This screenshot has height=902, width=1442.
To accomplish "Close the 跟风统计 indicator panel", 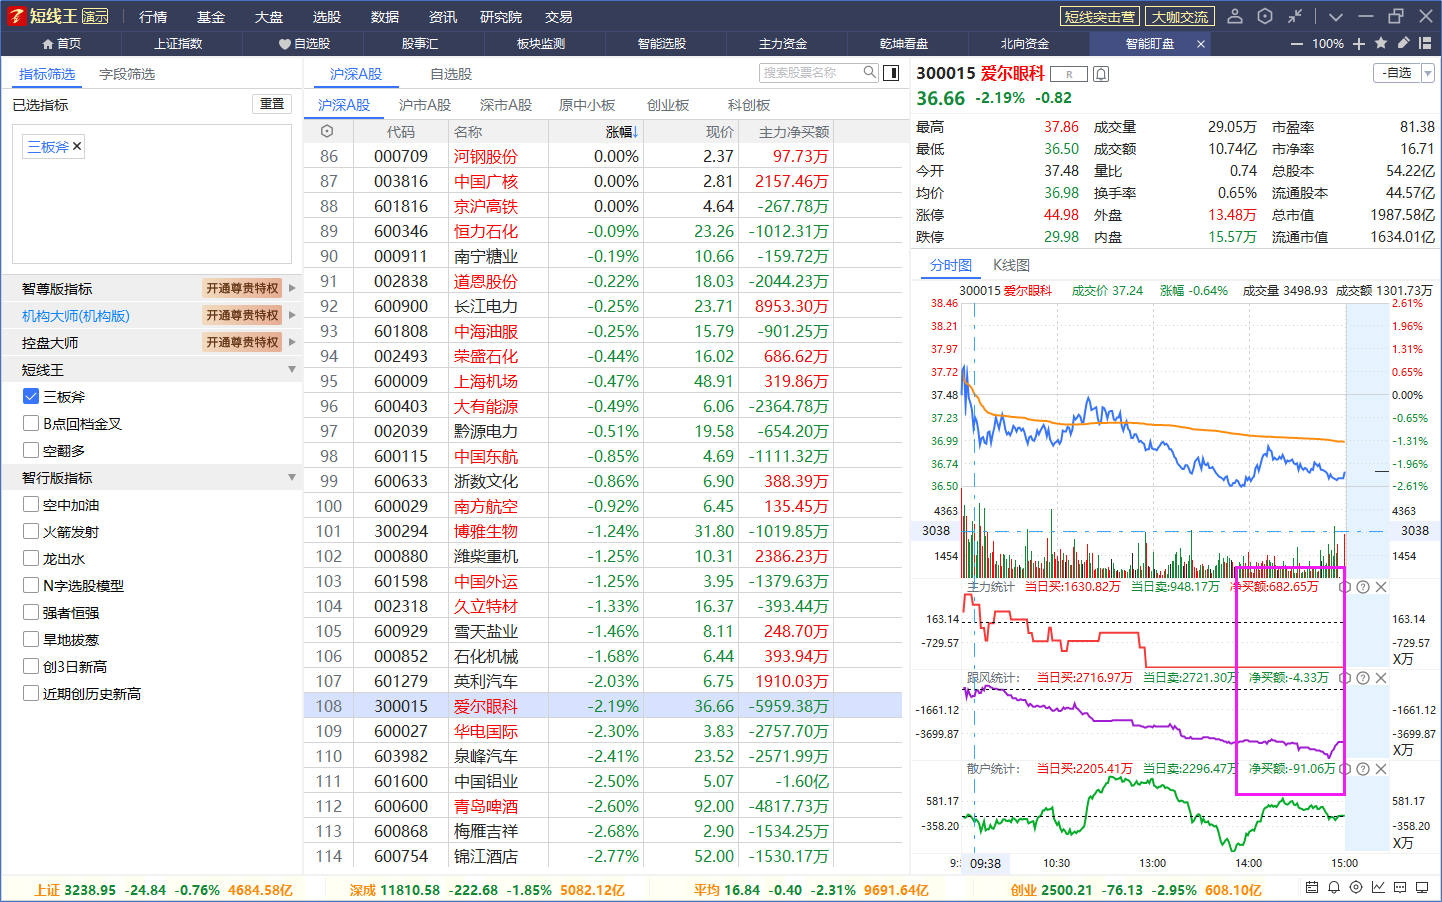I will click(x=1381, y=678).
